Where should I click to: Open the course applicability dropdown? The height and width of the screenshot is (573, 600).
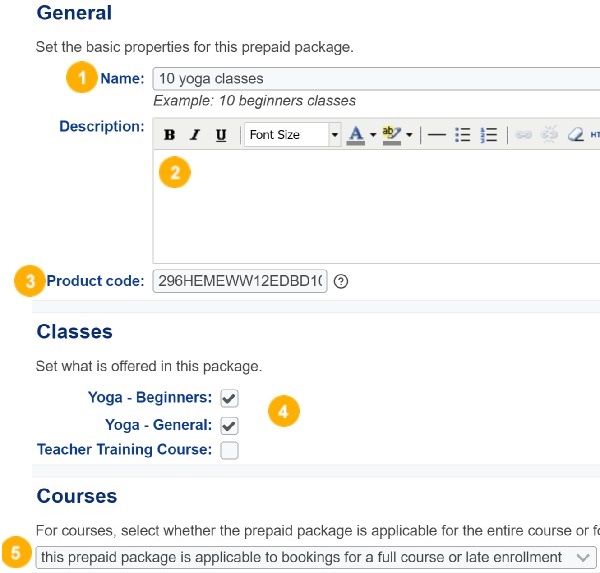pos(316,557)
